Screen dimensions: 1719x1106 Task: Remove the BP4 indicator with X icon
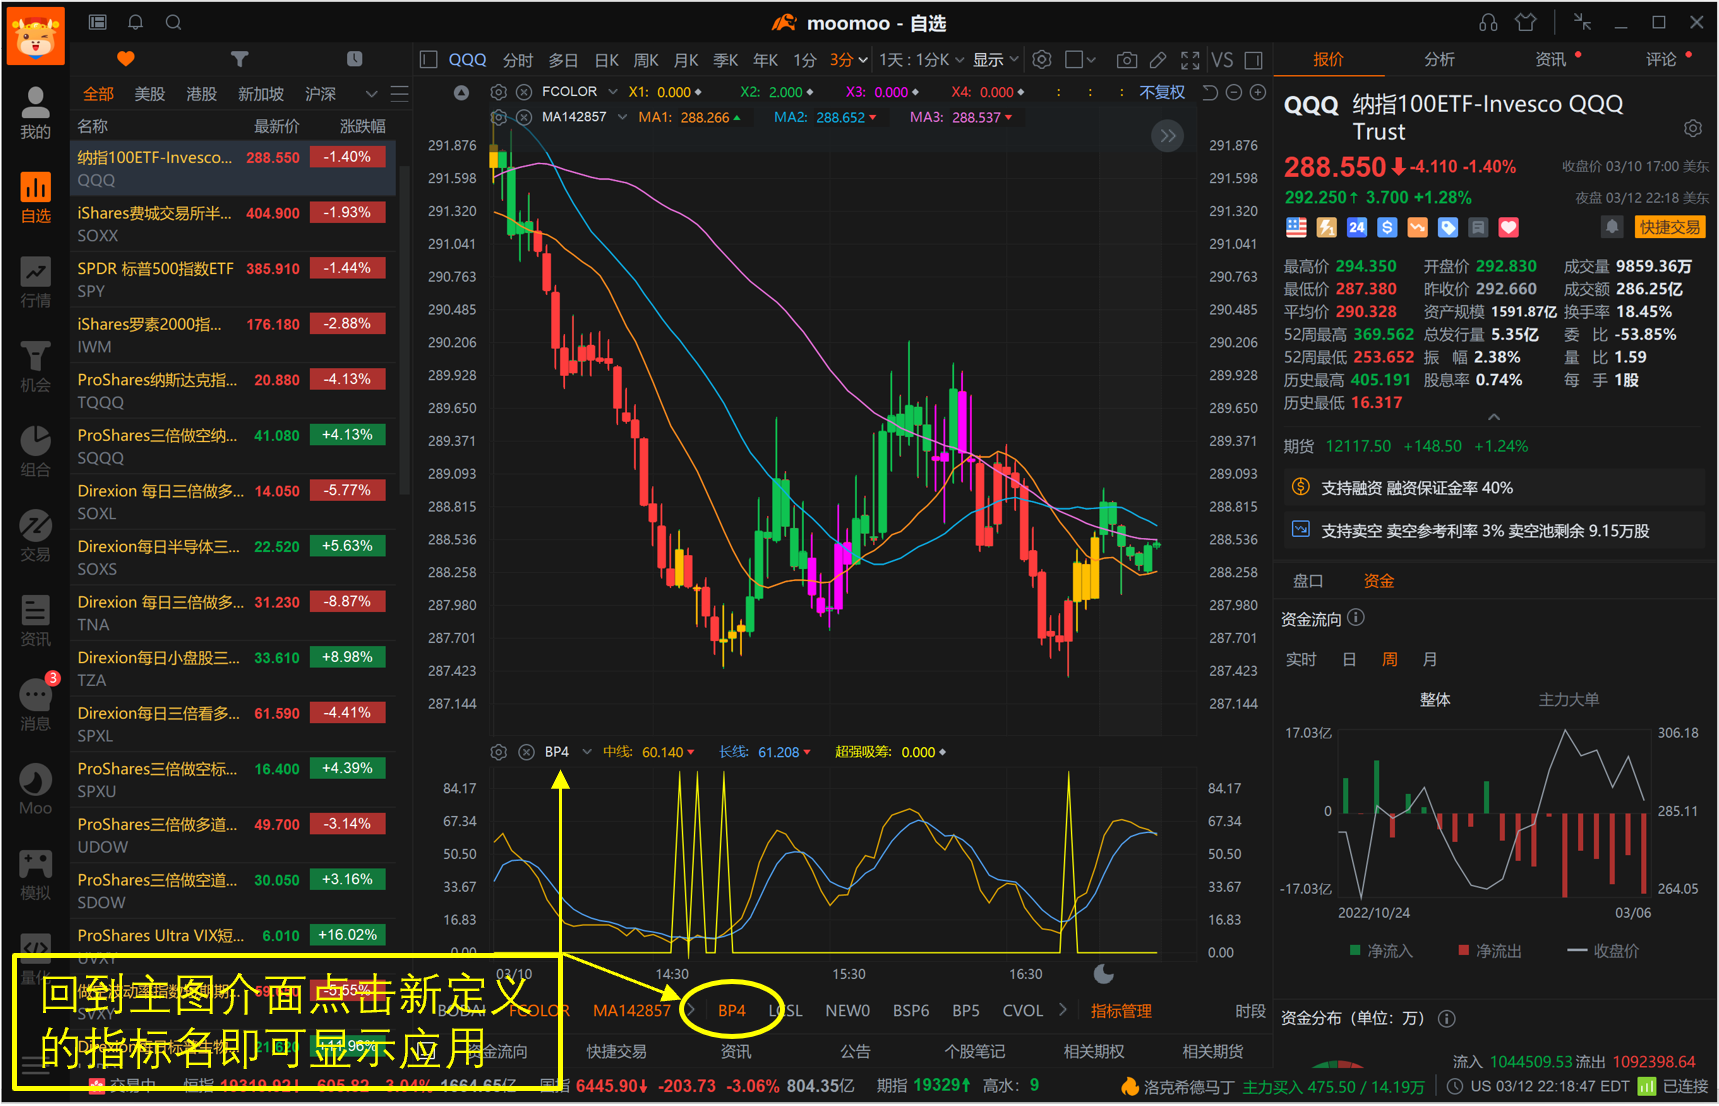[526, 752]
